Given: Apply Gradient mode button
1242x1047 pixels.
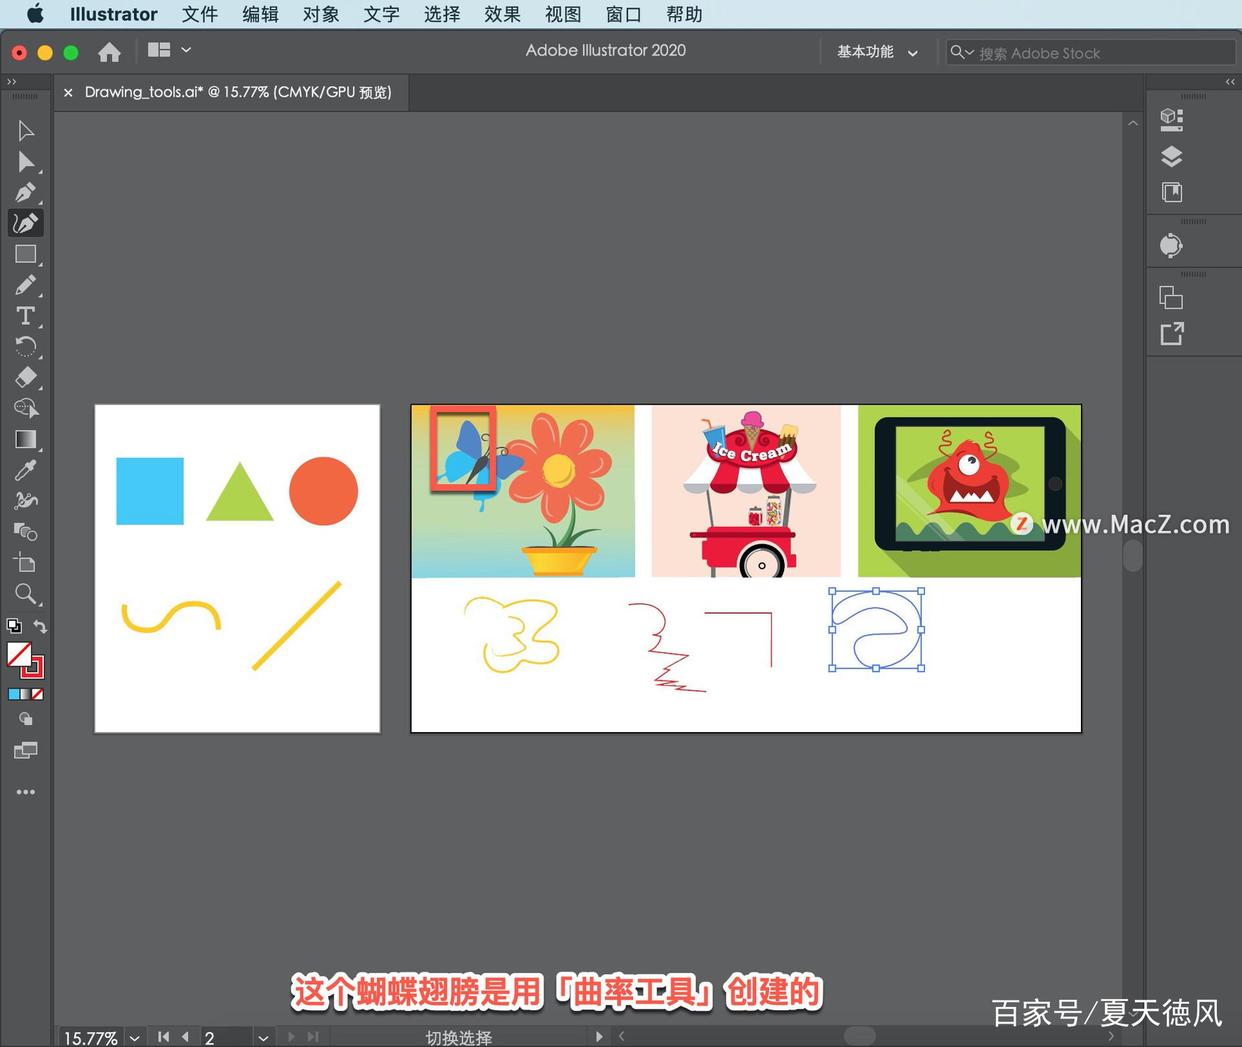Looking at the screenshot, I should 25,694.
